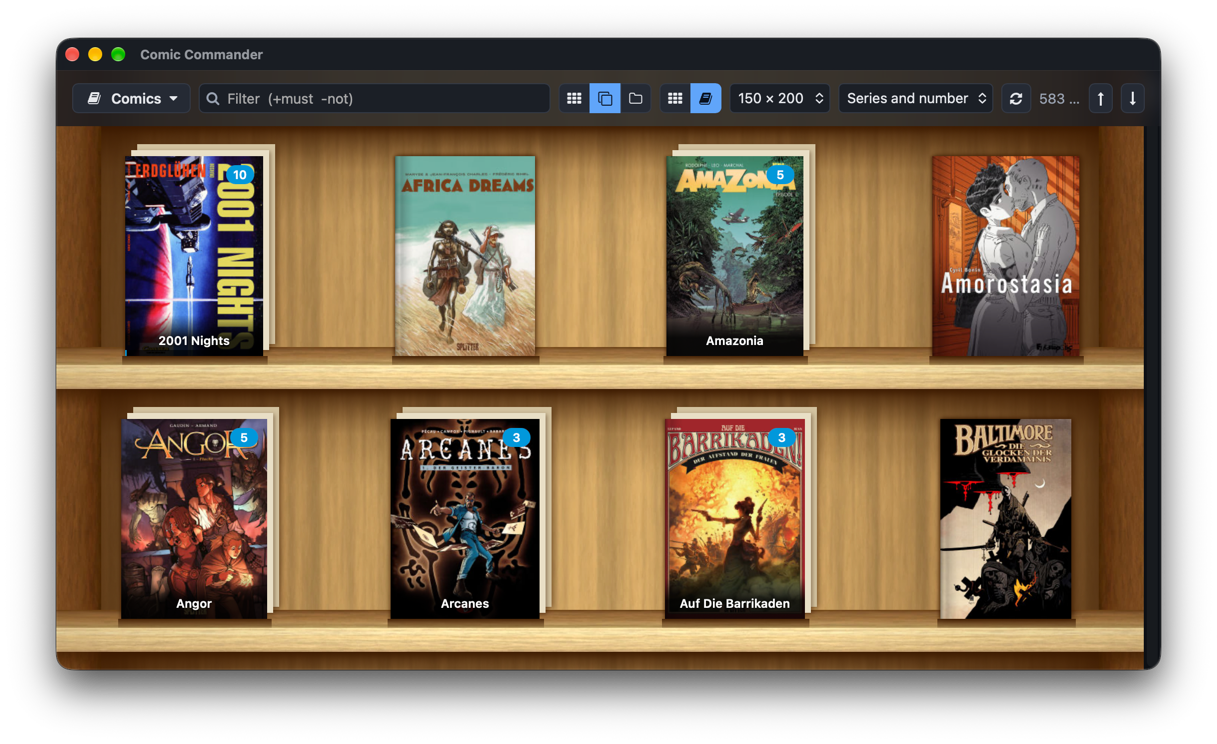Click the 5 count badge on Amazonia
The image size is (1217, 744).
click(x=780, y=175)
